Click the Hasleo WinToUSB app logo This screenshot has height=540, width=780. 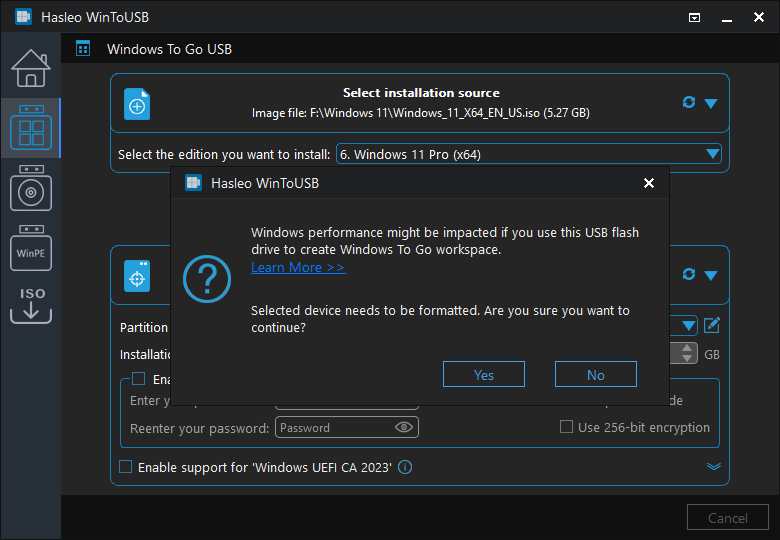(23, 16)
